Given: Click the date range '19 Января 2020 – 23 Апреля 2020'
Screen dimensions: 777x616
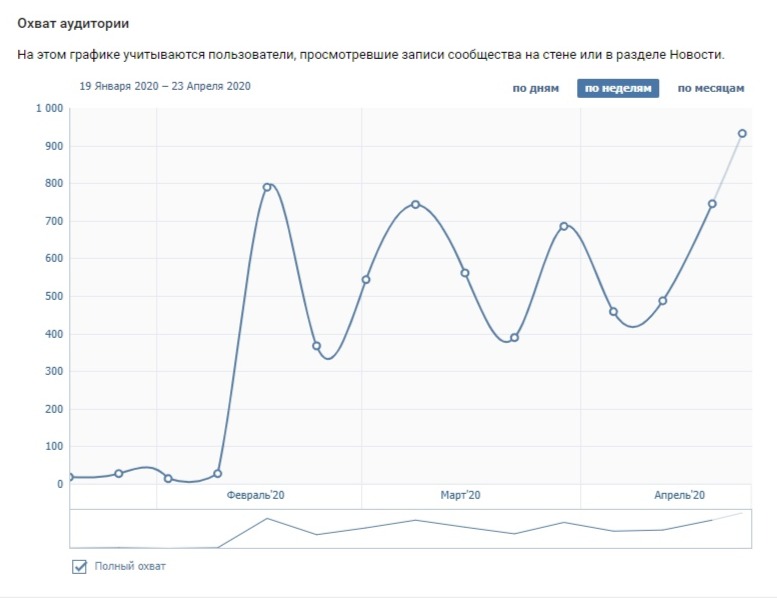Looking at the screenshot, I should 165,86.
